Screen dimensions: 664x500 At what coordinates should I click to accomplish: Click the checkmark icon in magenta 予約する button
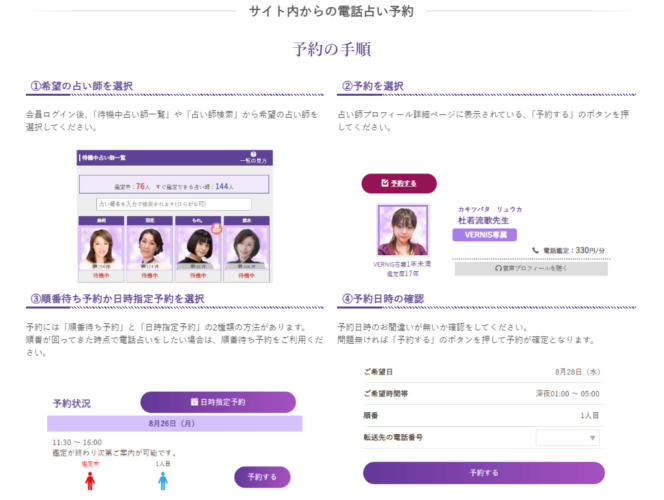pos(385,183)
